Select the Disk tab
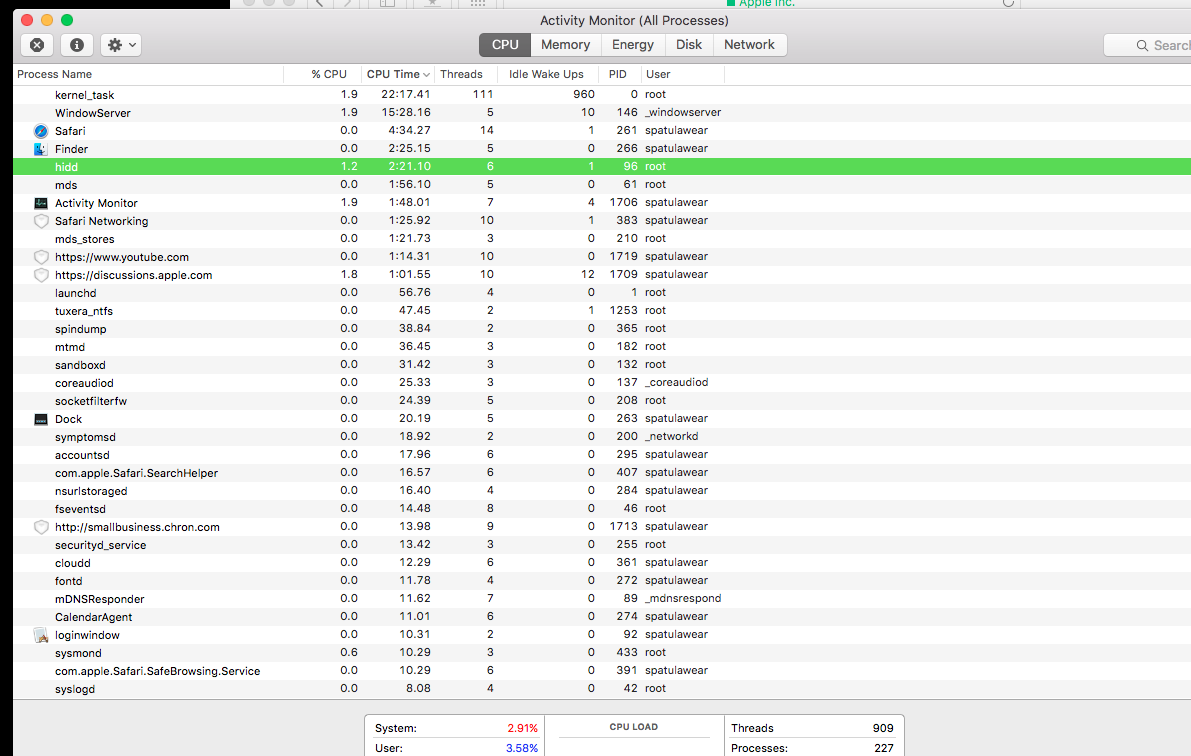 (x=689, y=45)
